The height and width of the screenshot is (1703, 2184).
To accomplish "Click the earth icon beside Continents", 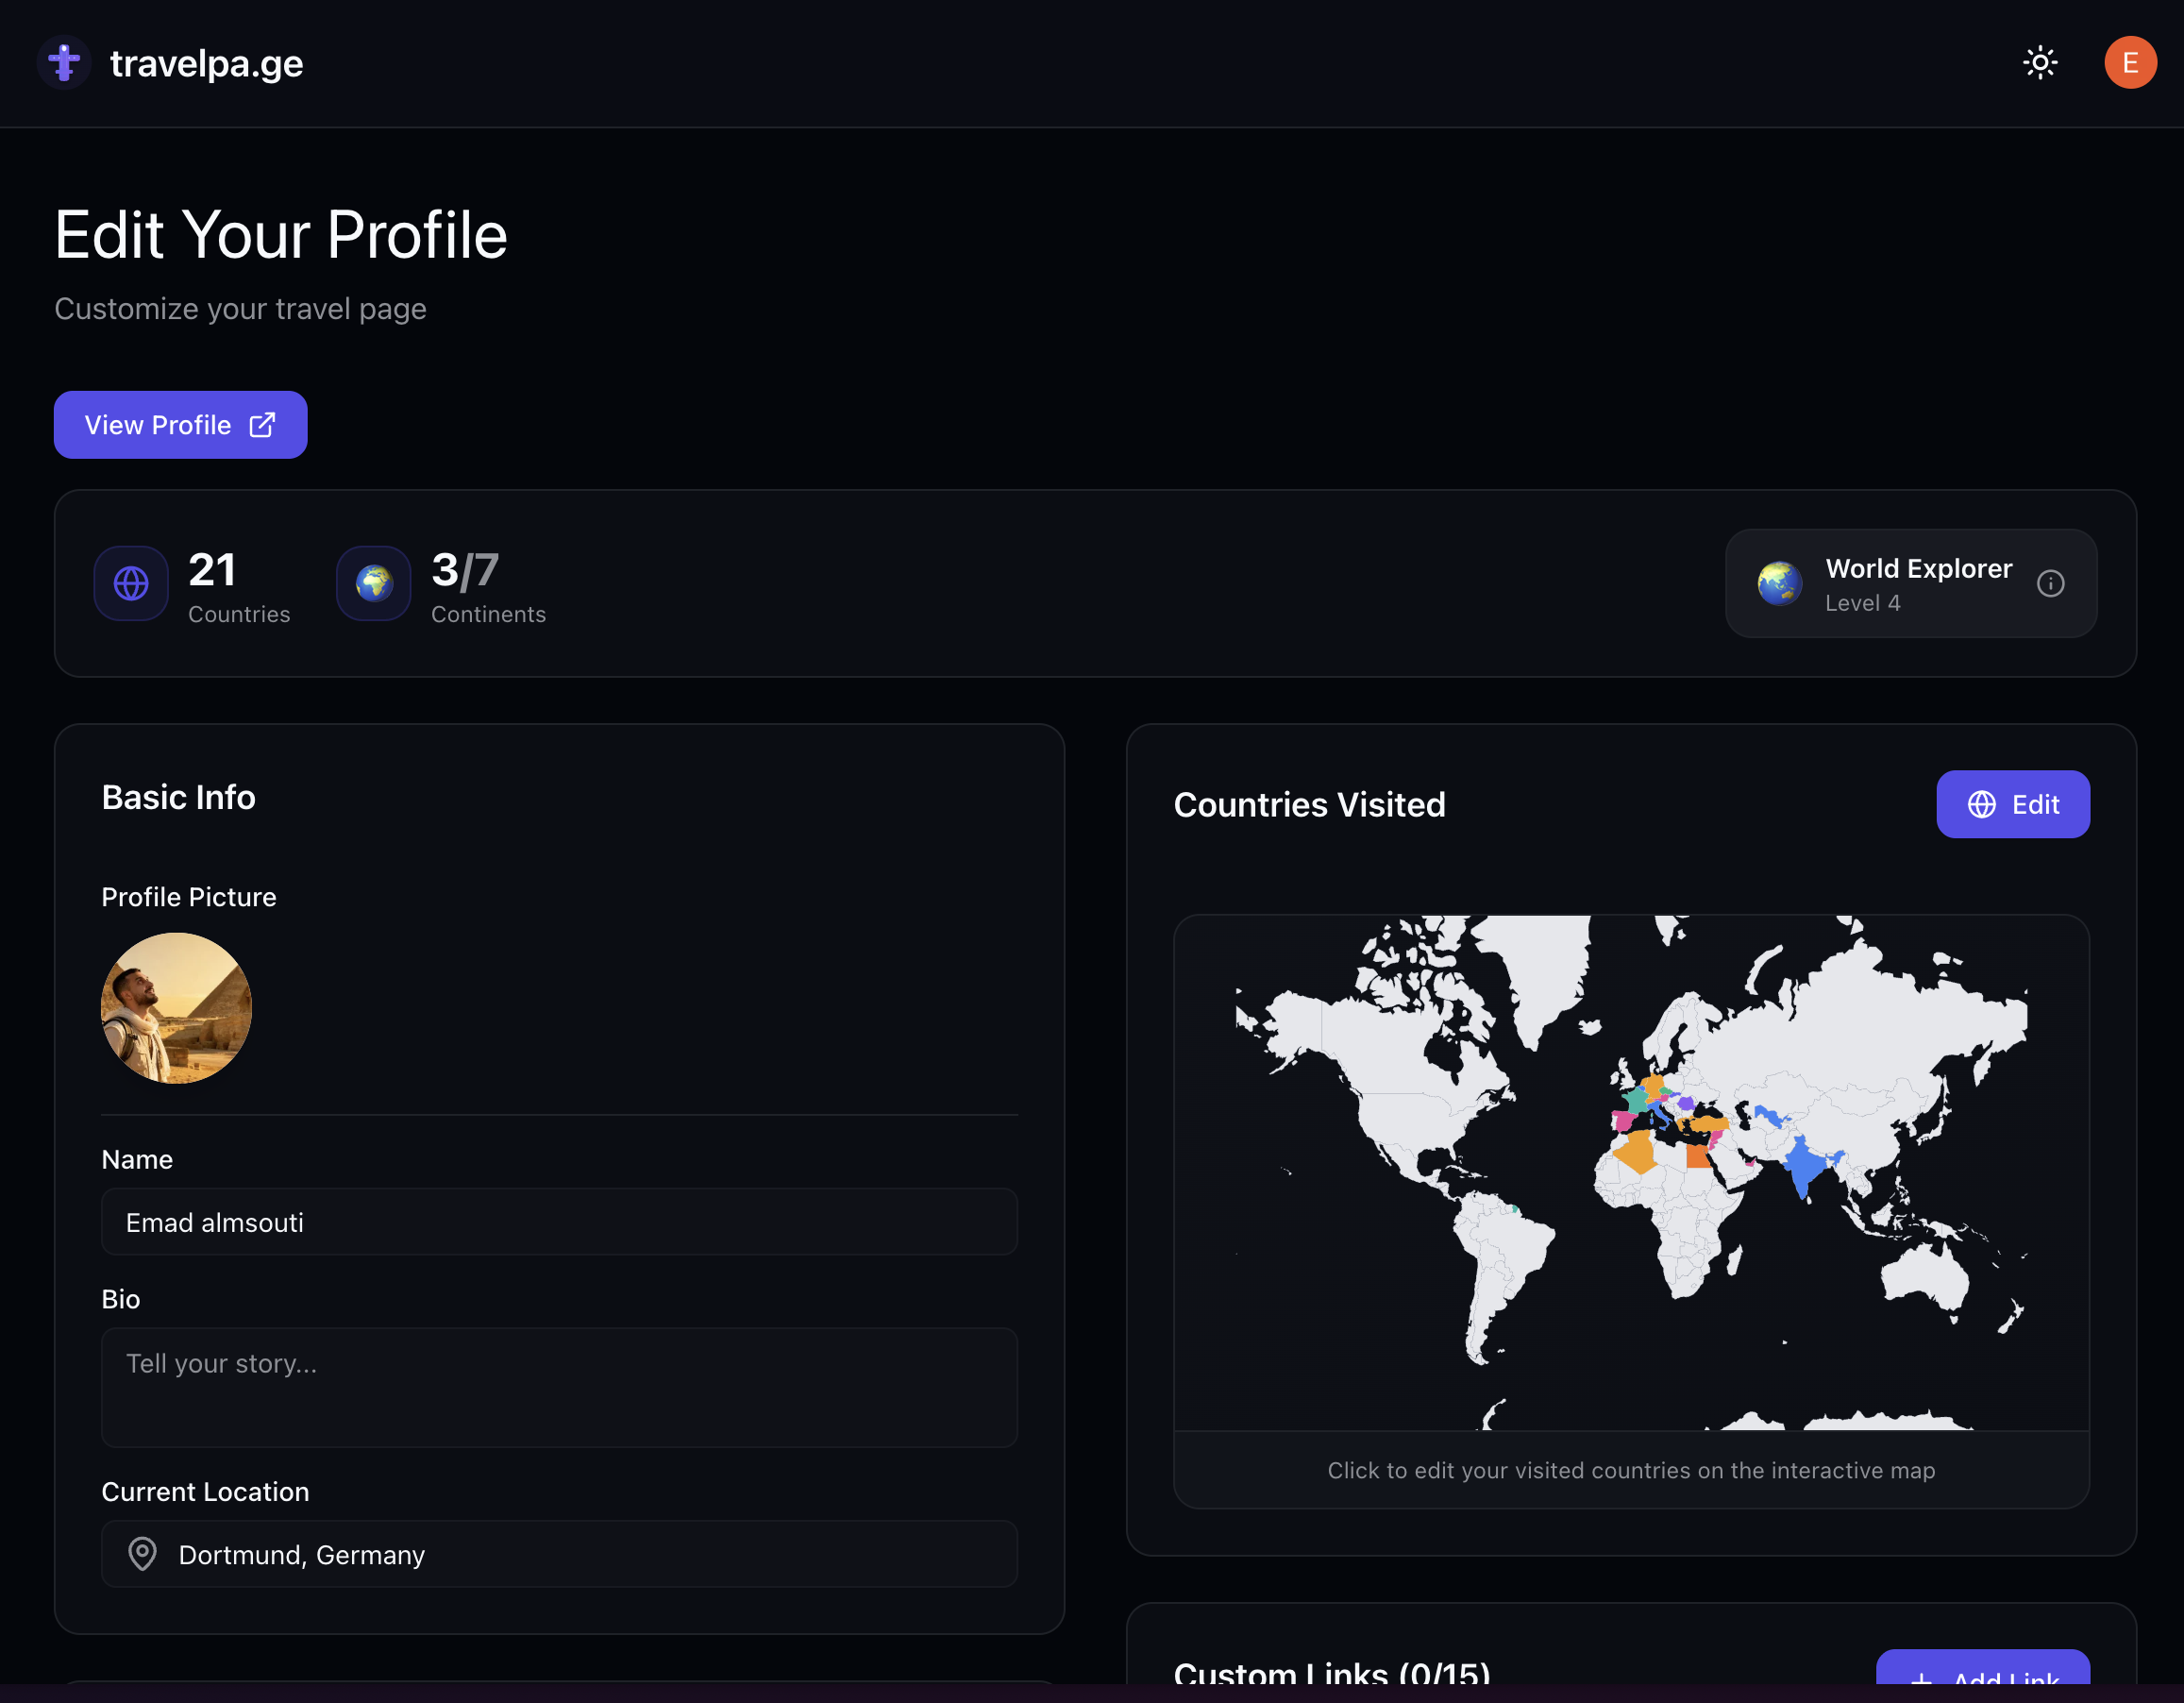I will click(374, 583).
